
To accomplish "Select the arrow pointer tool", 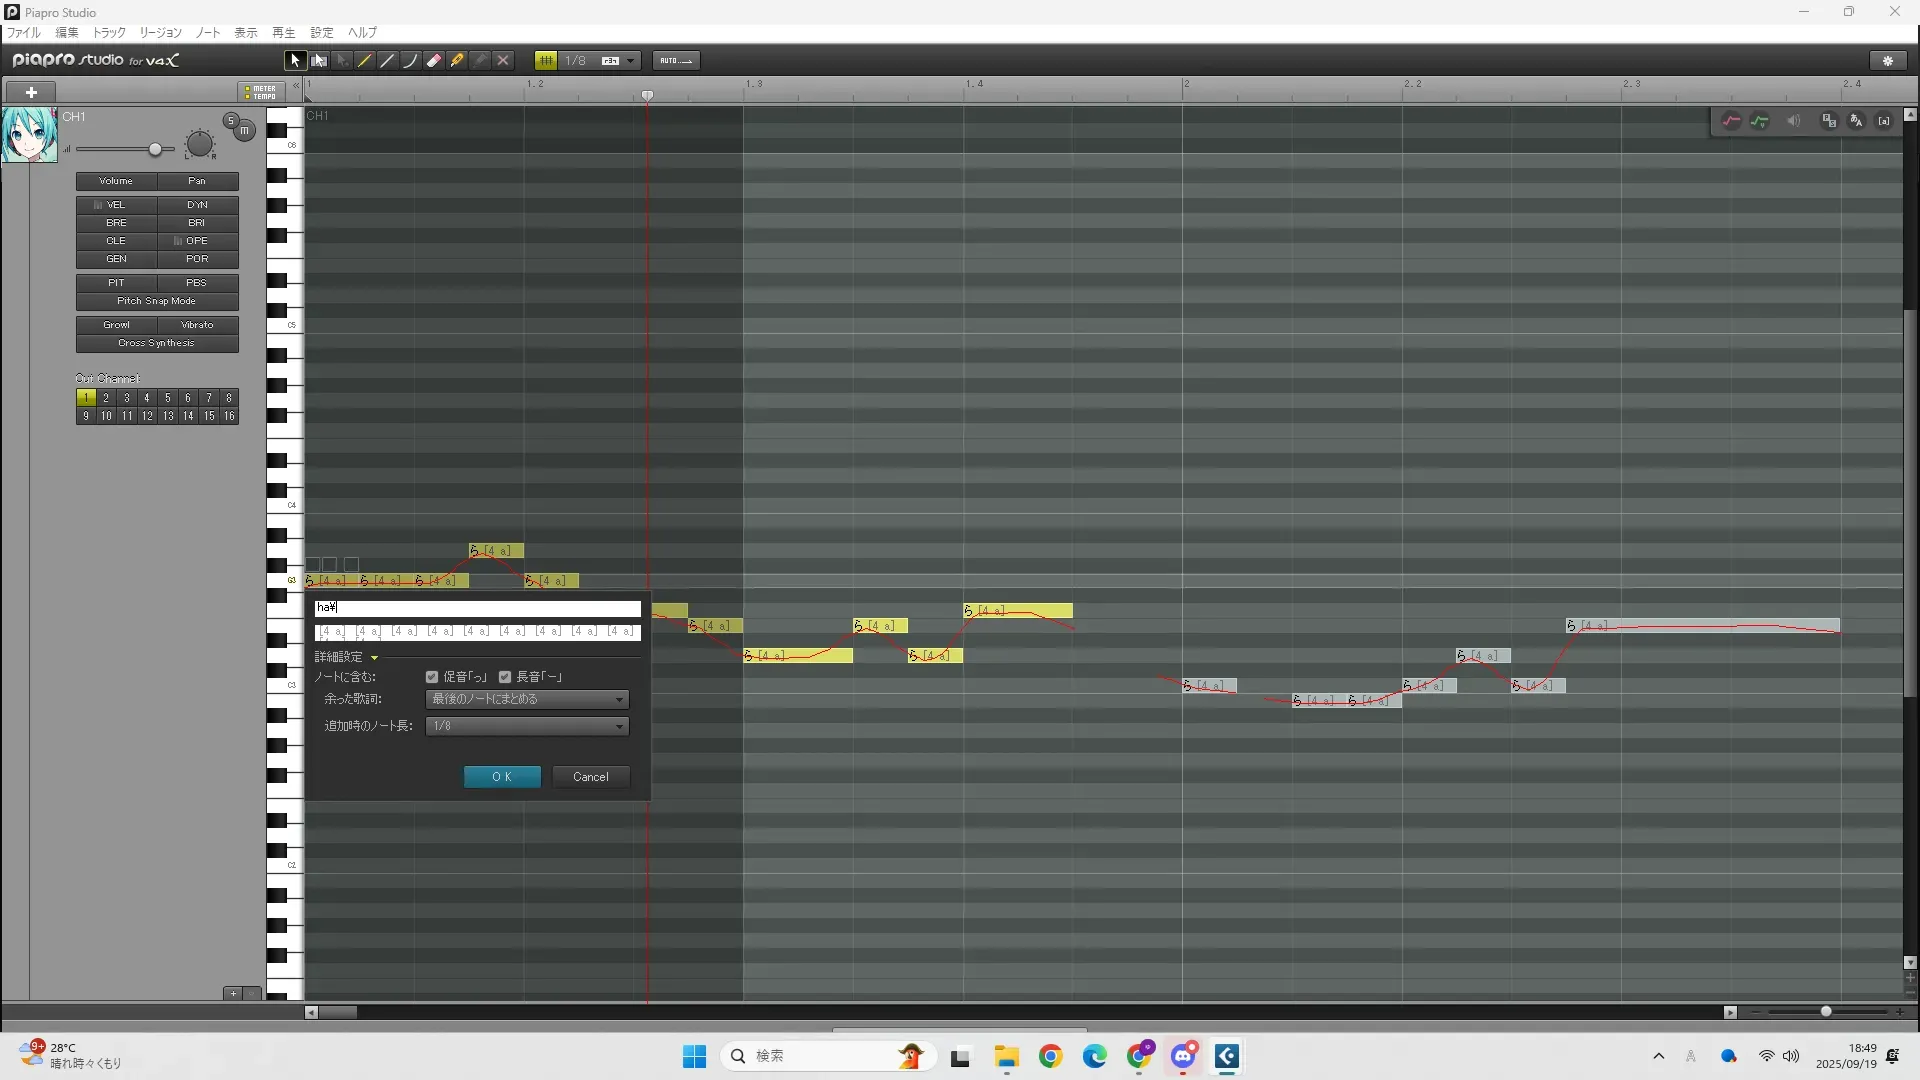I will point(295,60).
